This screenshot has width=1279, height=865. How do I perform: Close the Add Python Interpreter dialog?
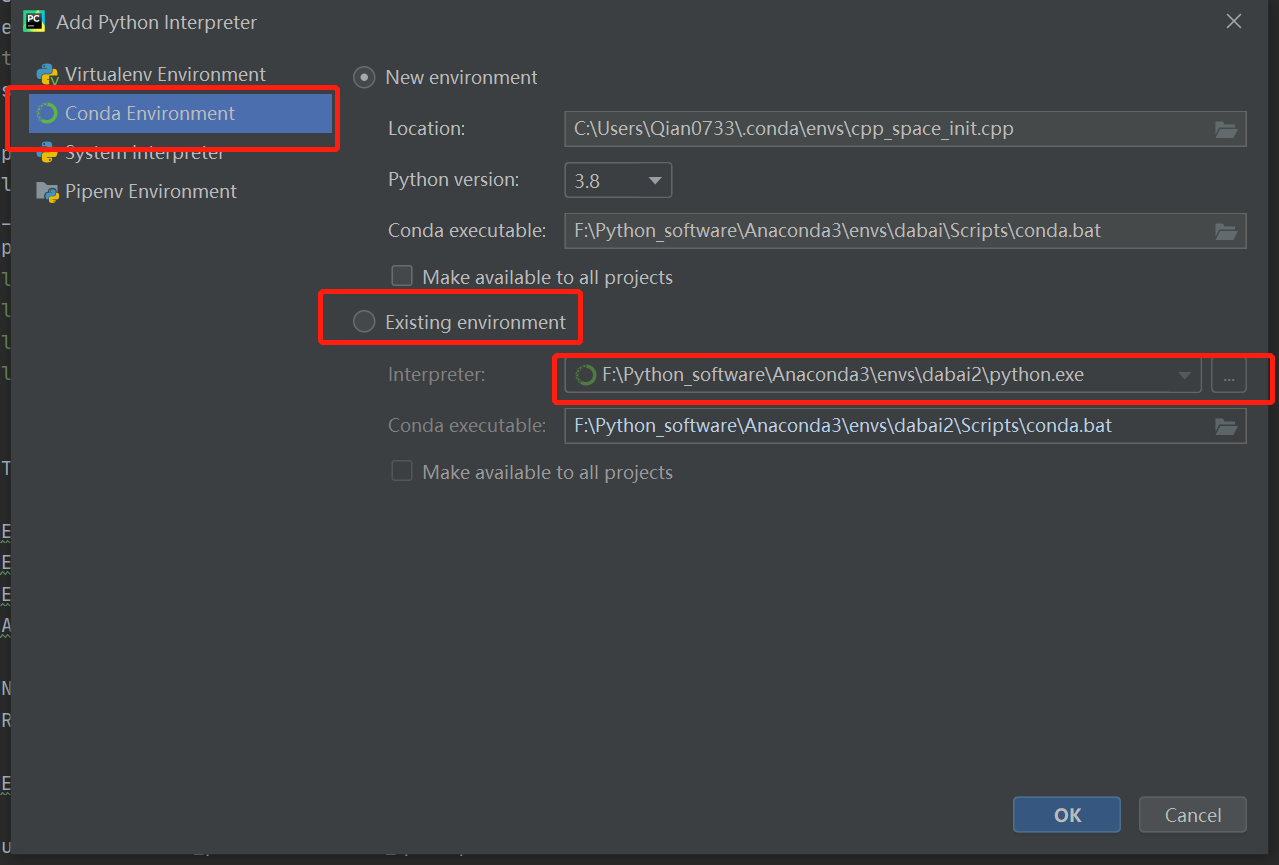(1235, 21)
